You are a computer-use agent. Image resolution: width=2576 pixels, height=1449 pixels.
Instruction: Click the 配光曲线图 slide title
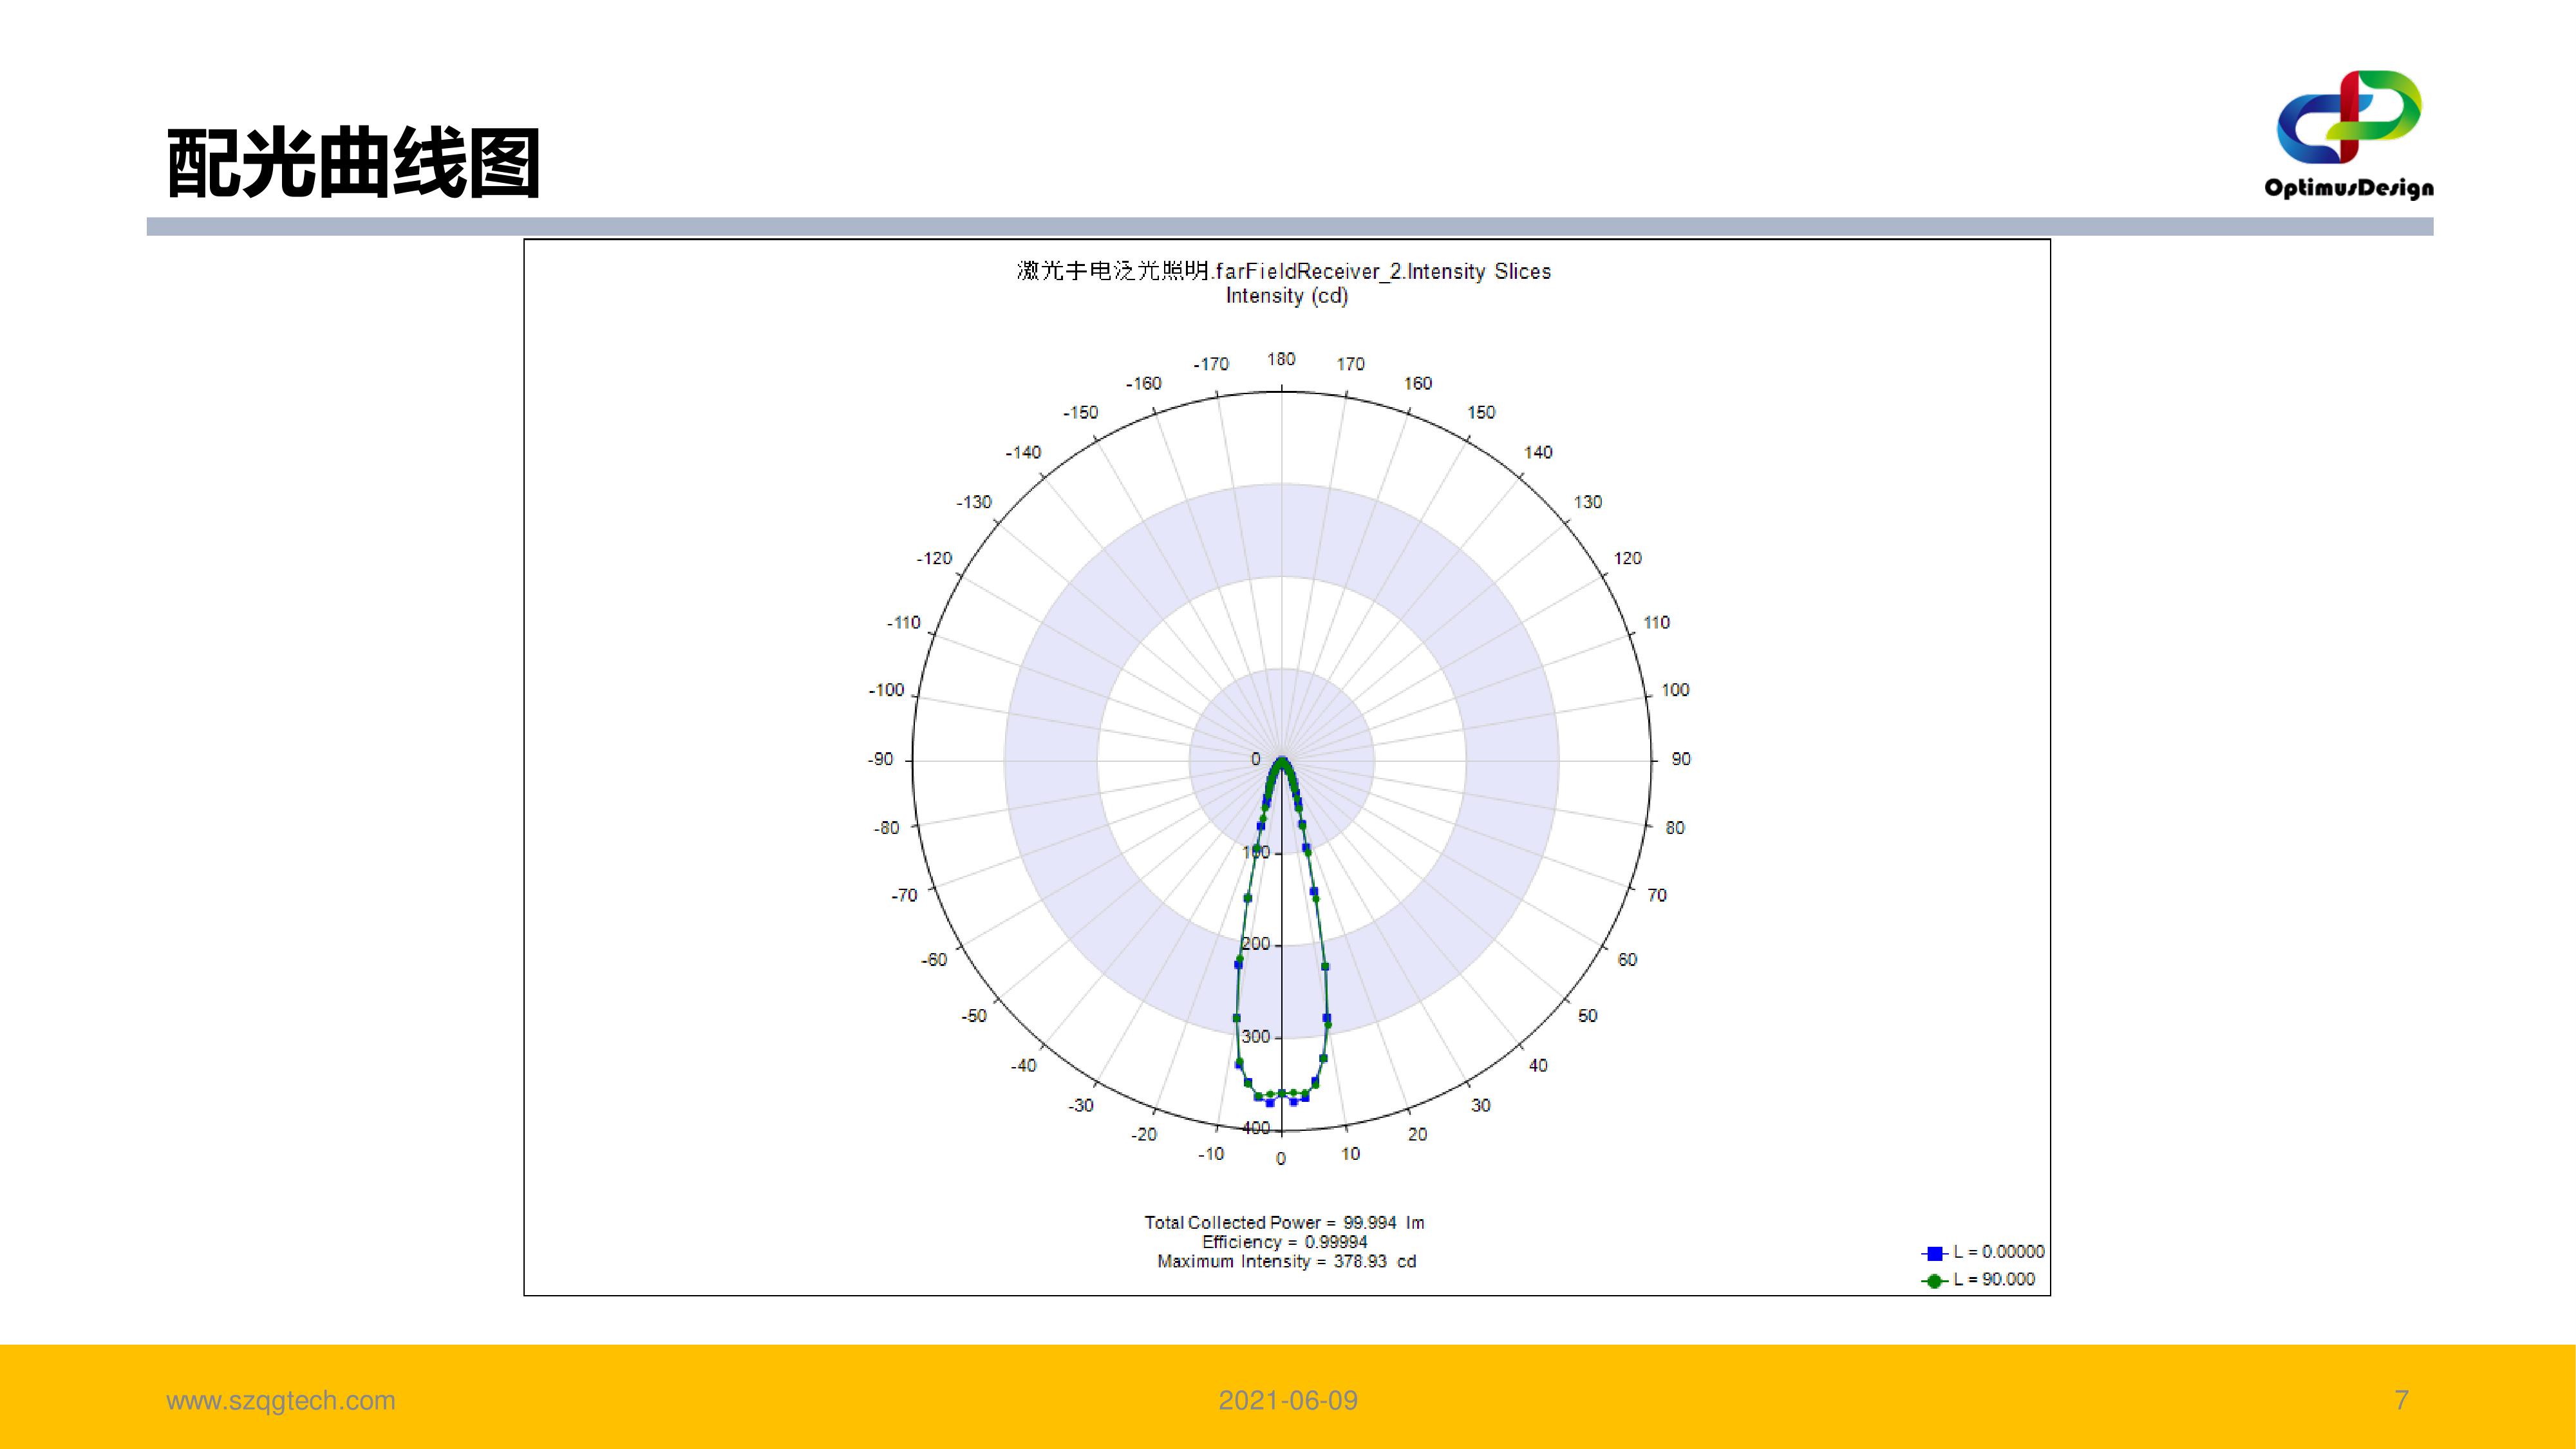point(353,163)
